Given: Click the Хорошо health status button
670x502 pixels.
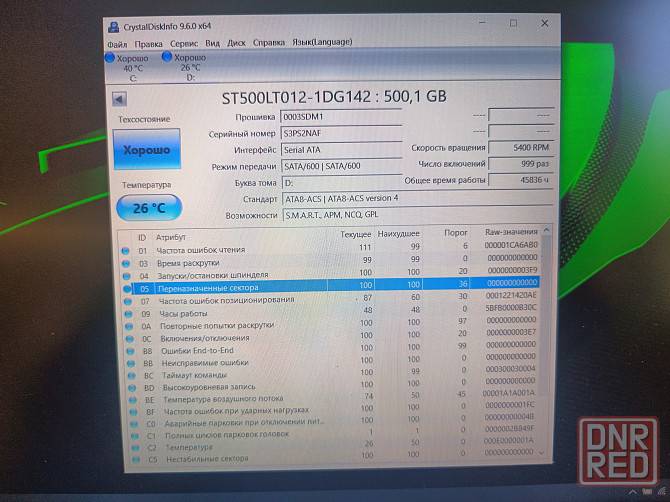Looking at the screenshot, I should click(147, 149).
